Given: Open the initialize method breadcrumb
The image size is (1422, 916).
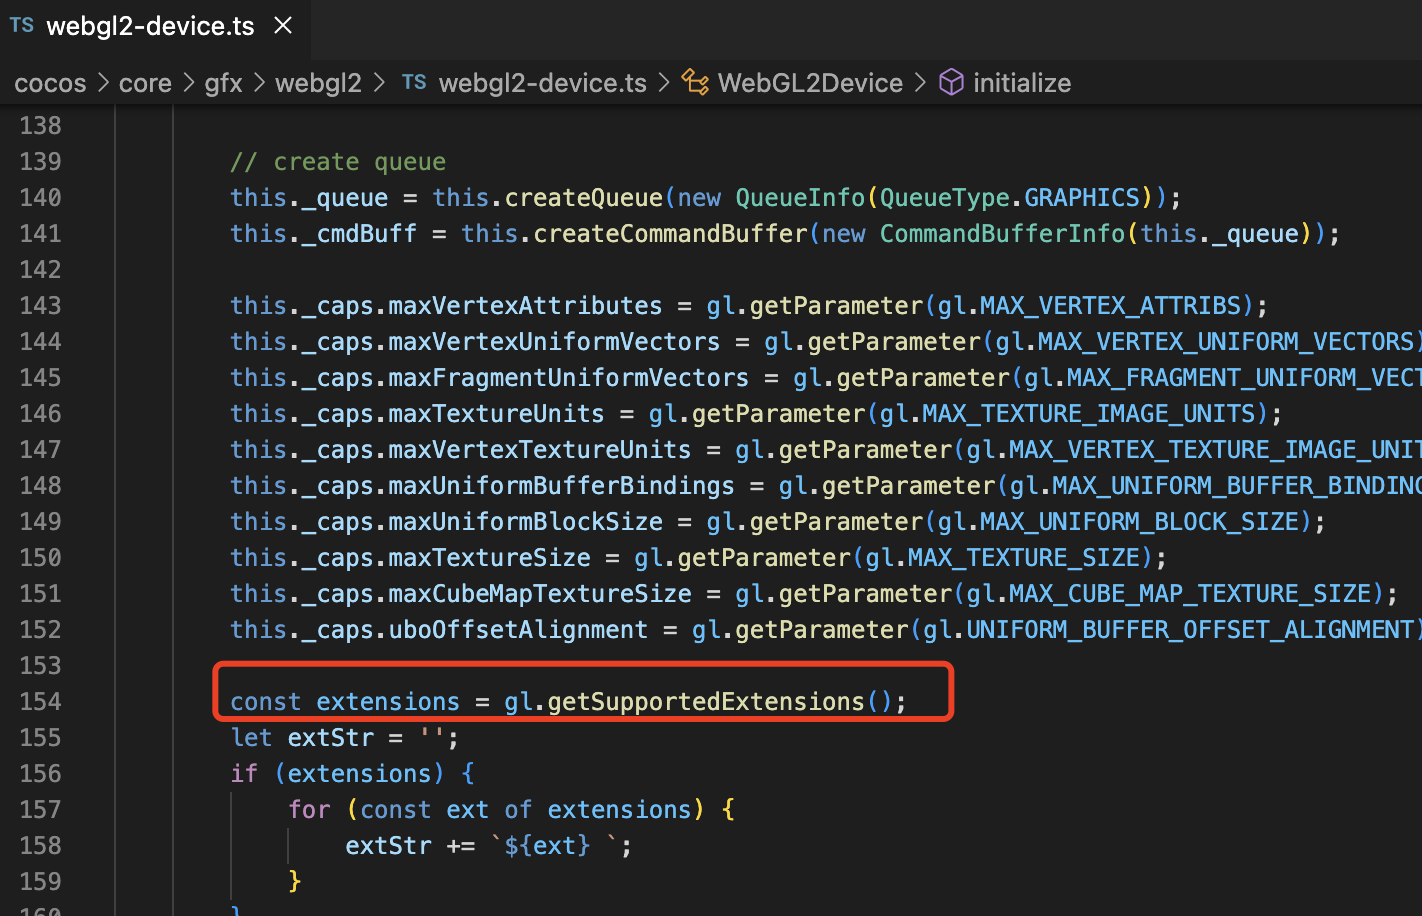Looking at the screenshot, I should coord(1021,83).
